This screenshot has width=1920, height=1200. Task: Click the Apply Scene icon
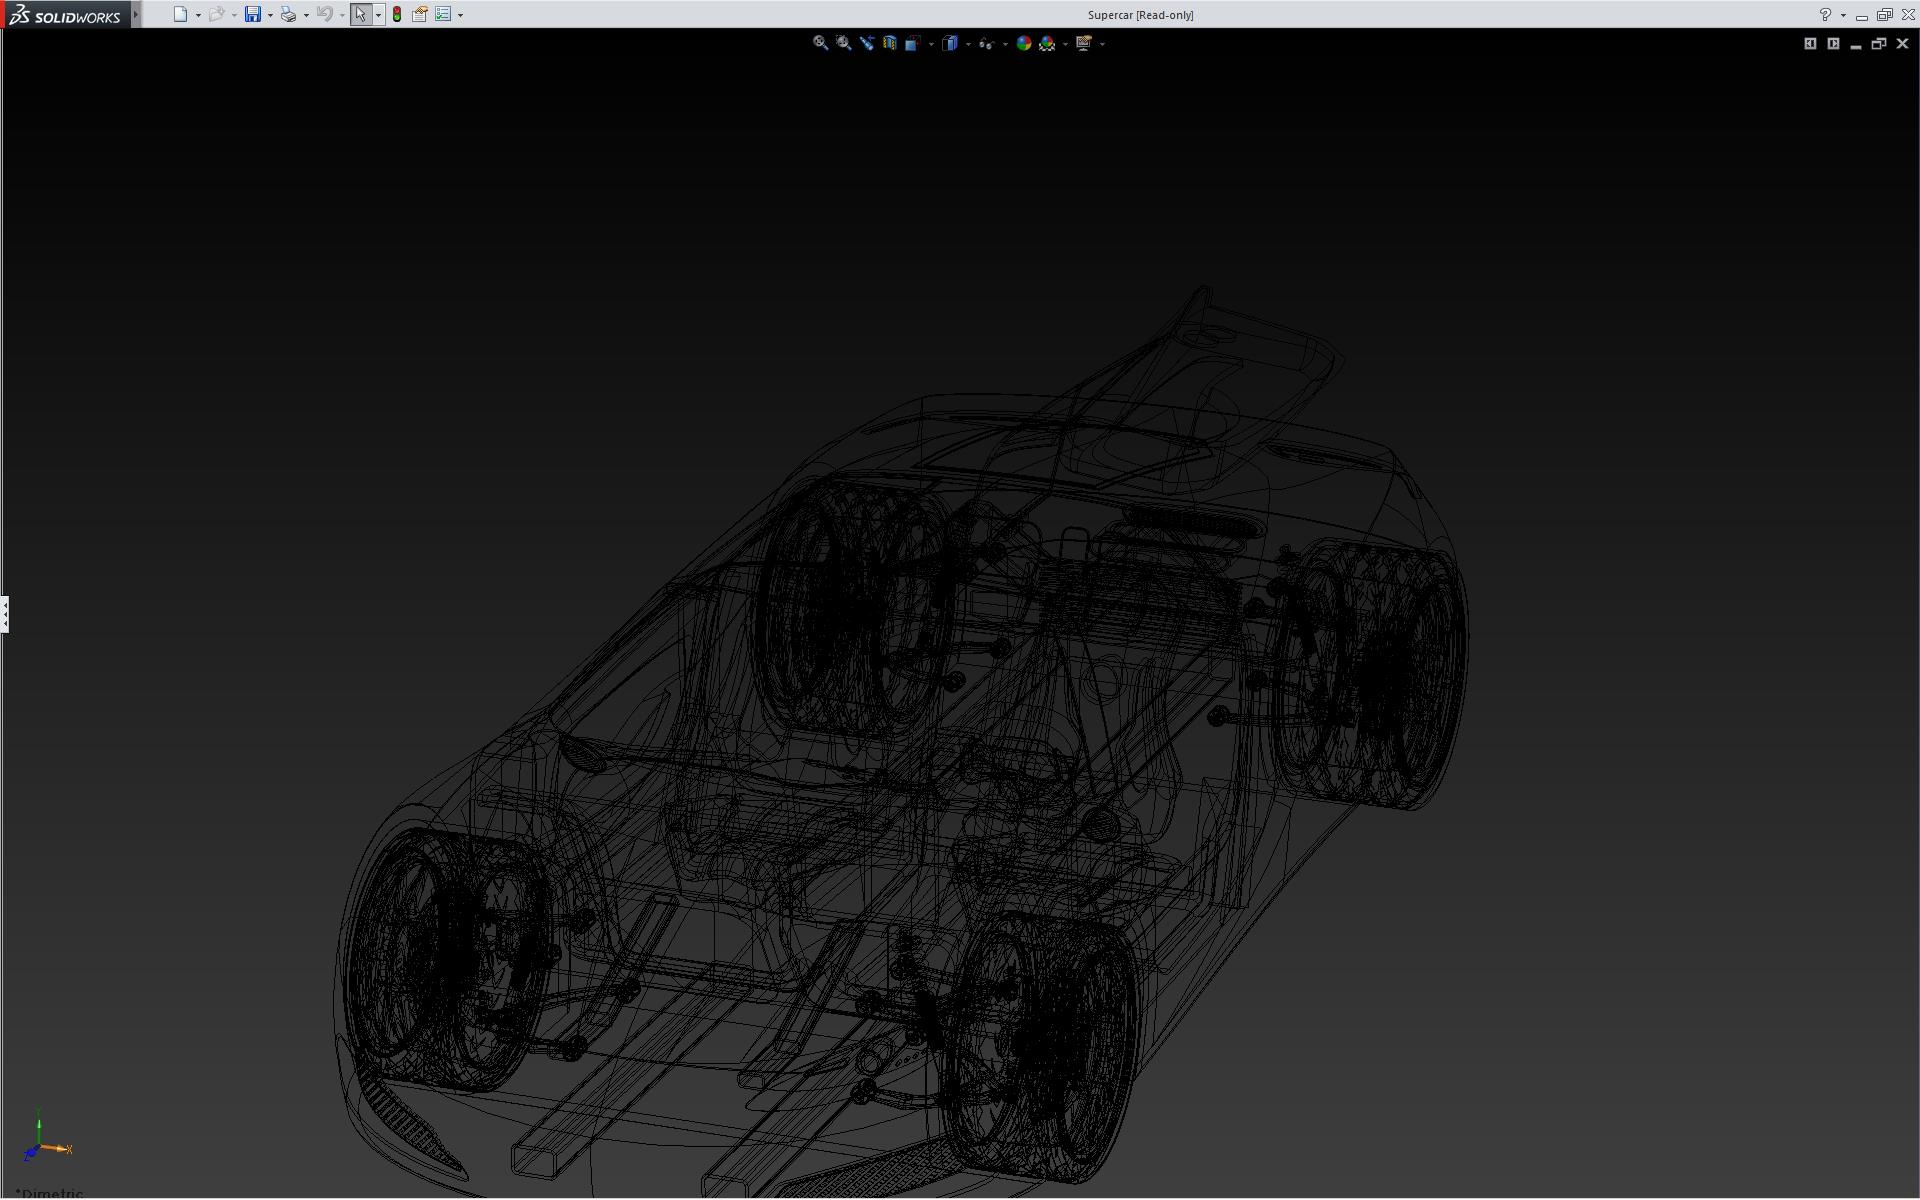[x=1047, y=43]
